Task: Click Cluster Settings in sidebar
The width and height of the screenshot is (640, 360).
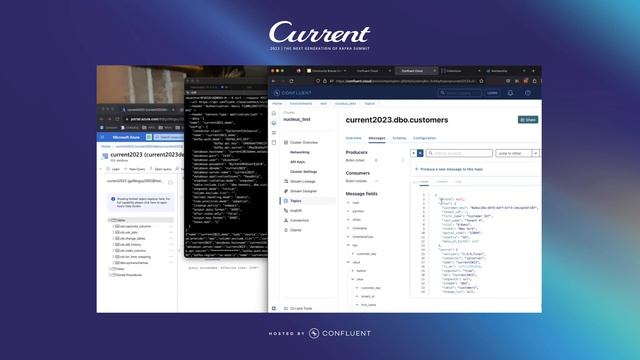Action: [x=304, y=172]
